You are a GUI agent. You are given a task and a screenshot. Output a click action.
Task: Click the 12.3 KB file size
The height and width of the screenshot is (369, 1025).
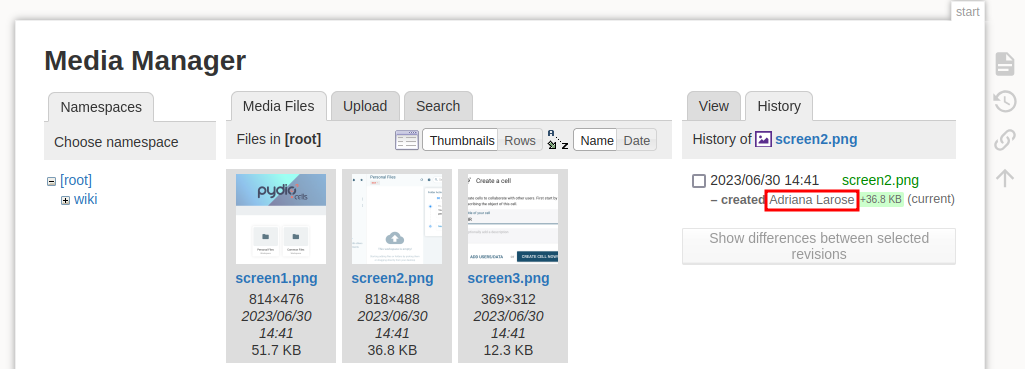(508, 350)
